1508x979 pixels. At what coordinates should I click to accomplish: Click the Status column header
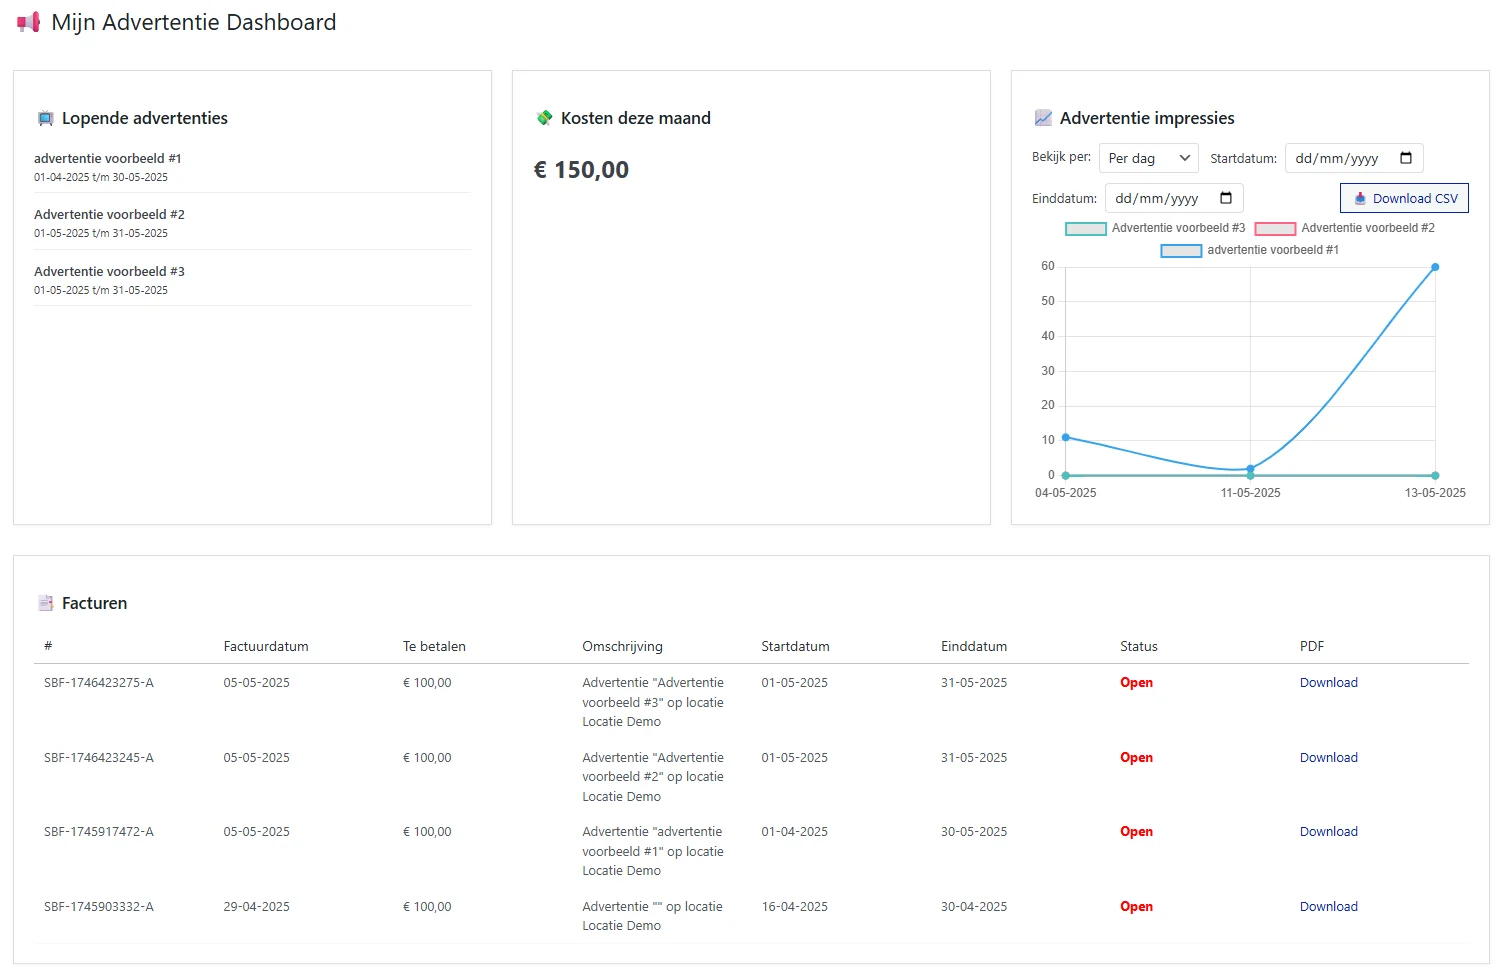[1138, 647]
